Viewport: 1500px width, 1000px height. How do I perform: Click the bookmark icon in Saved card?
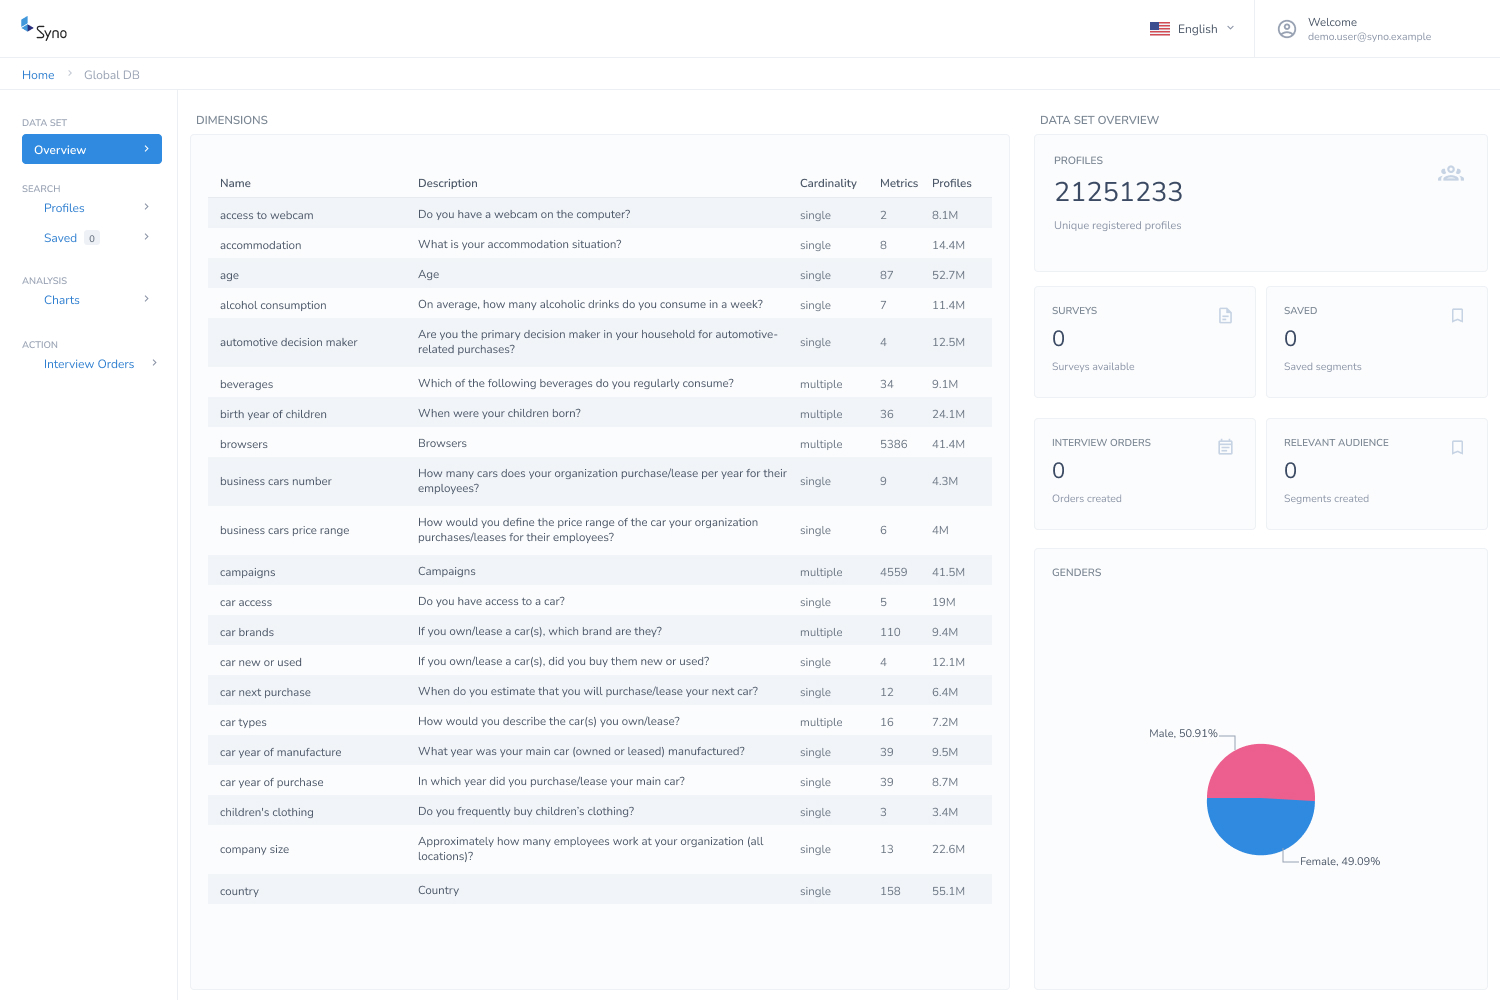point(1457,316)
